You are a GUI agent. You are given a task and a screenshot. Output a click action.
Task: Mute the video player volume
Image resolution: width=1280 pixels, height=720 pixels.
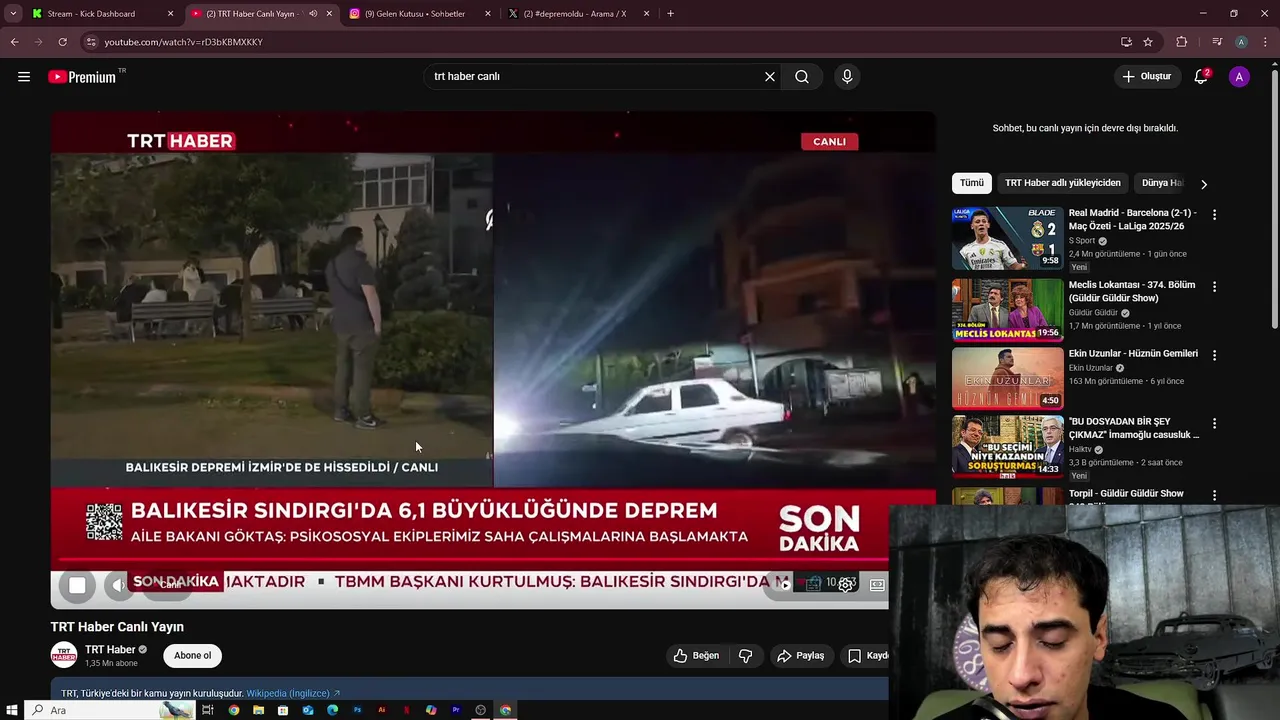pos(118,585)
